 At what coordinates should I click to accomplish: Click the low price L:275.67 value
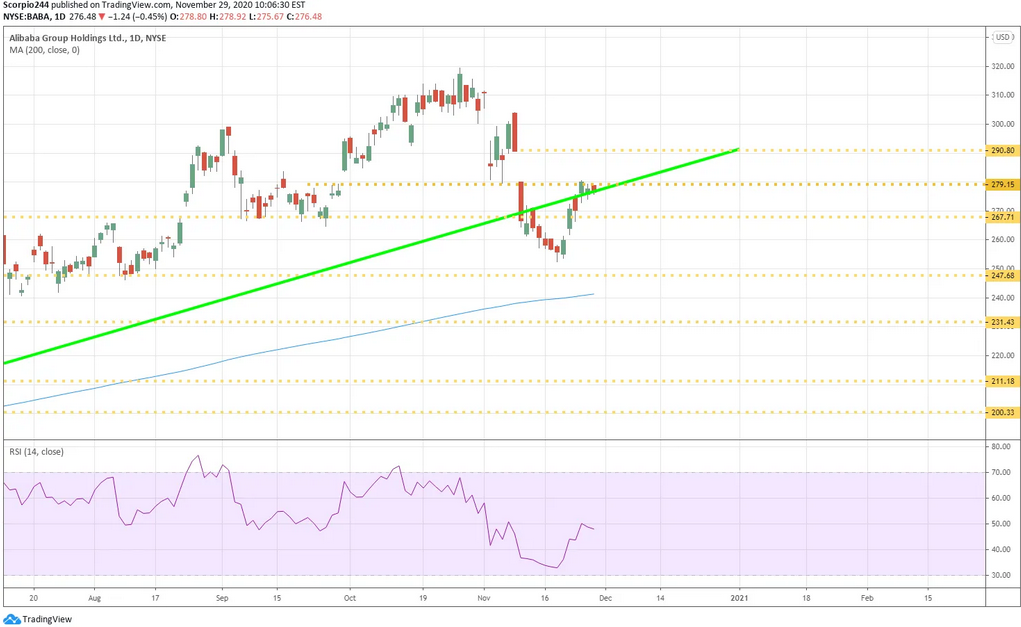[x=266, y=16]
